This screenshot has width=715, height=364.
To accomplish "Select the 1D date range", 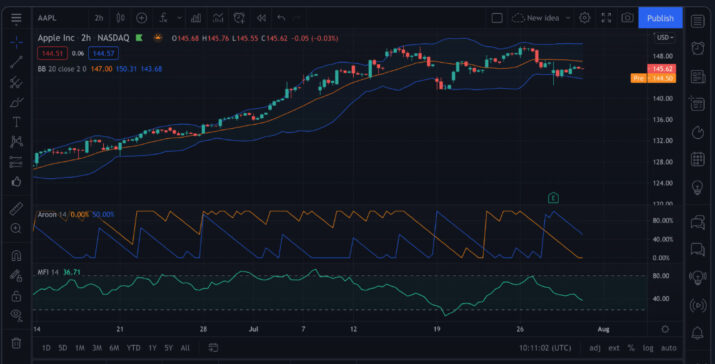I will (46, 348).
